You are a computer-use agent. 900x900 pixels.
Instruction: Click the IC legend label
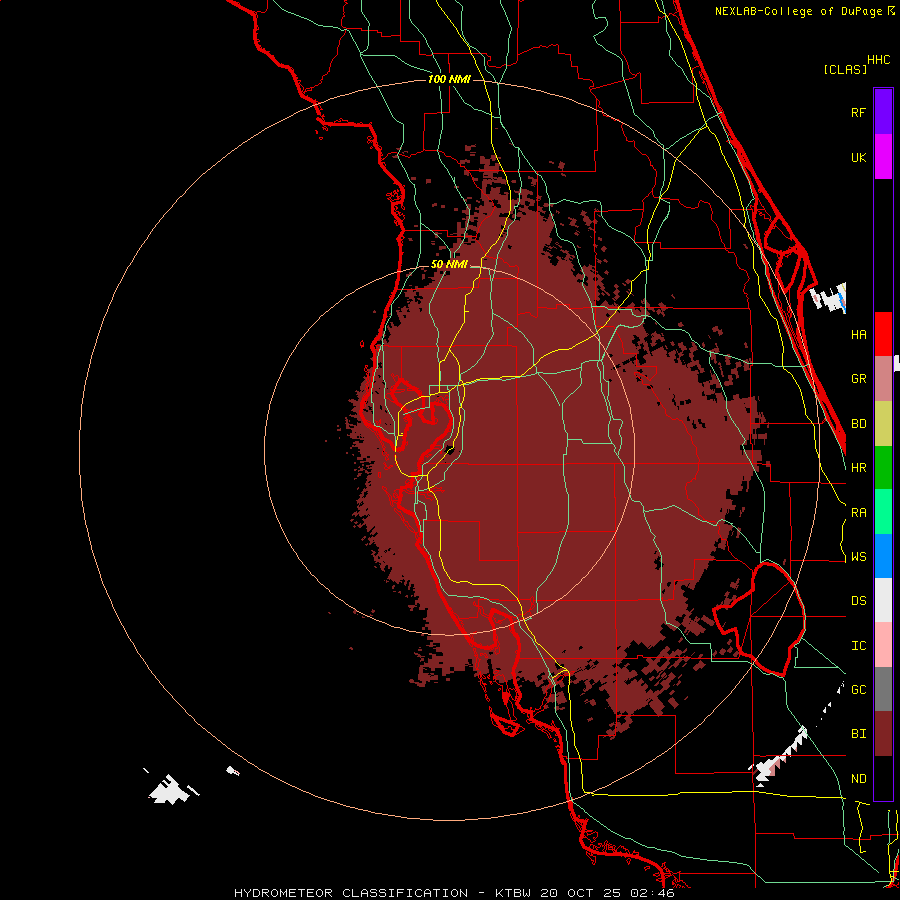point(858,646)
